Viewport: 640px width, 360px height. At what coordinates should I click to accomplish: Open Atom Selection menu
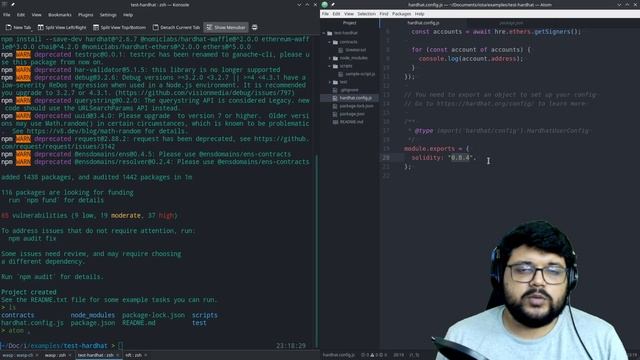pyautogui.click(x=366, y=14)
